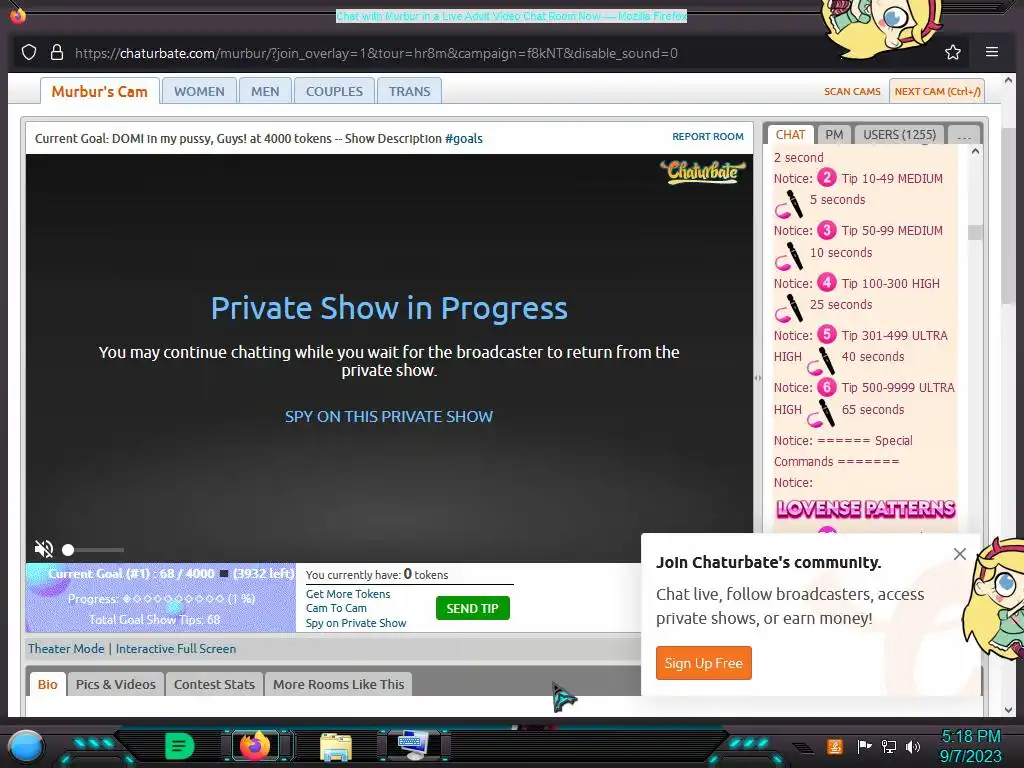Image resolution: width=1024 pixels, height=768 pixels.
Task: Open the chat settings ellipsis tab
Action: (963, 135)
